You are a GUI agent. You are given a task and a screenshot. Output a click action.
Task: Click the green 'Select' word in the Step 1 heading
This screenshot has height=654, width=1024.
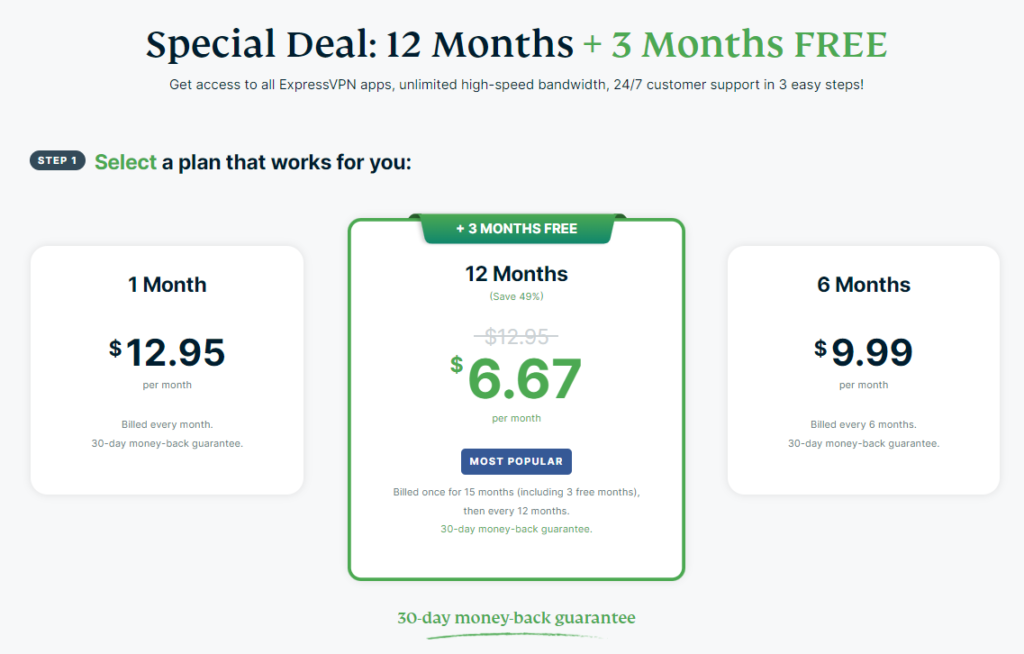[125, 162]
